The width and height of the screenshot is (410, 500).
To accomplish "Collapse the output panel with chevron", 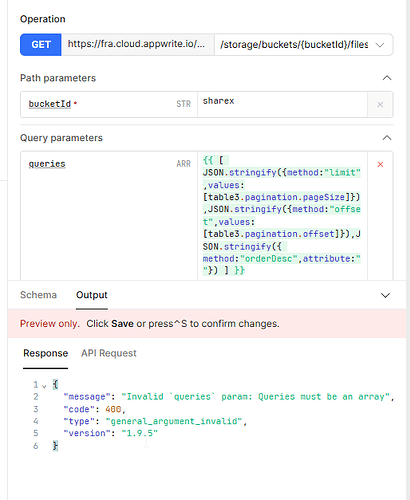I will point(385,295).
